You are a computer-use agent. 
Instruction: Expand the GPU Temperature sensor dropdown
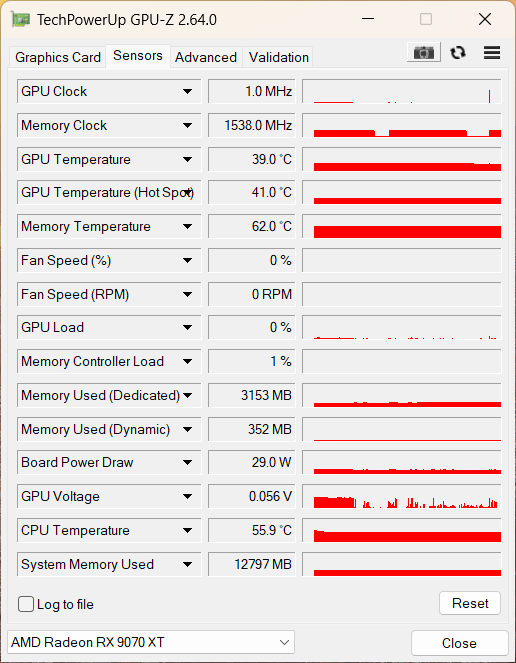click(x=187, y=159)
